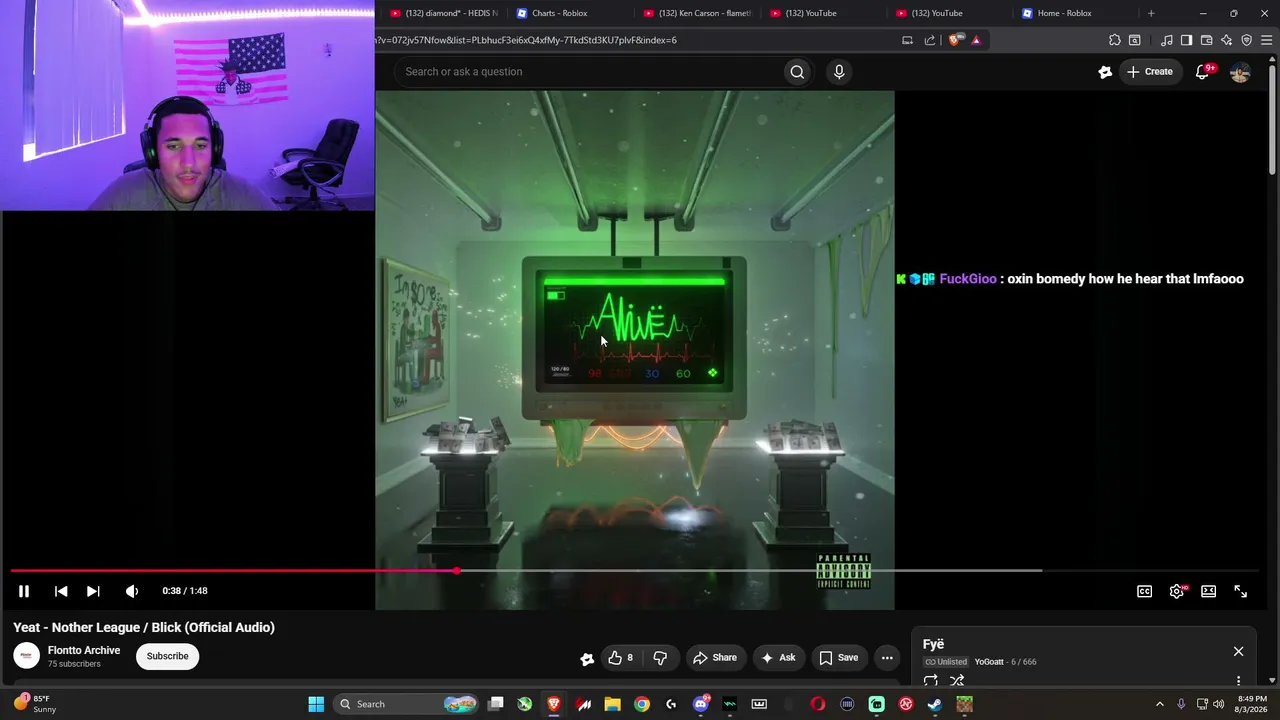Open video player settings gear
This screenshot has width=1280, height=720.
click(x=1177, y=591)
